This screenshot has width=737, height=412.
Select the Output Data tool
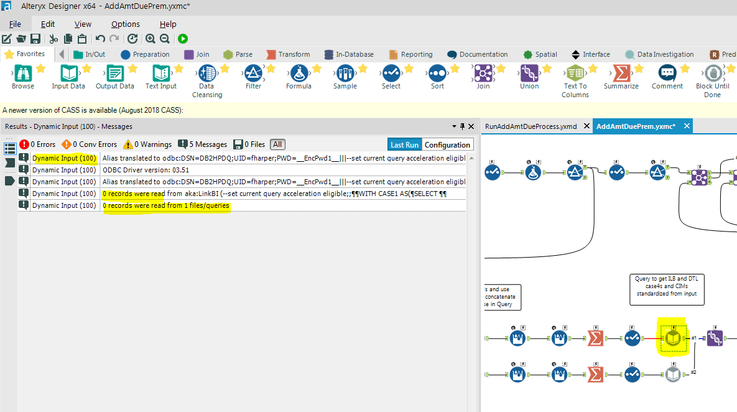click(115, 77)
